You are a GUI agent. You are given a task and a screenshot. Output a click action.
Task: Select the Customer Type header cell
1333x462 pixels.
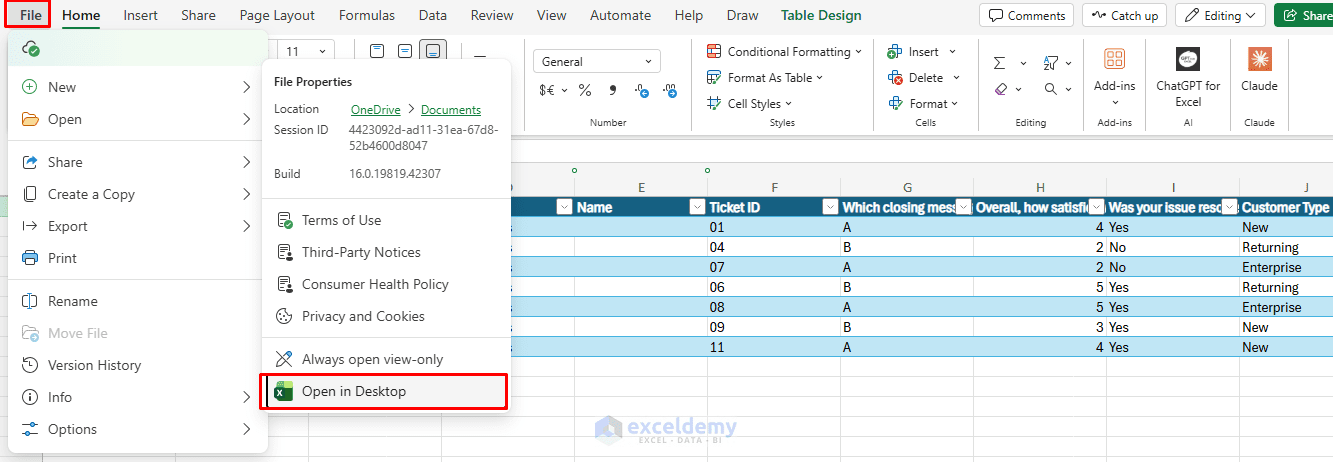1286,207
